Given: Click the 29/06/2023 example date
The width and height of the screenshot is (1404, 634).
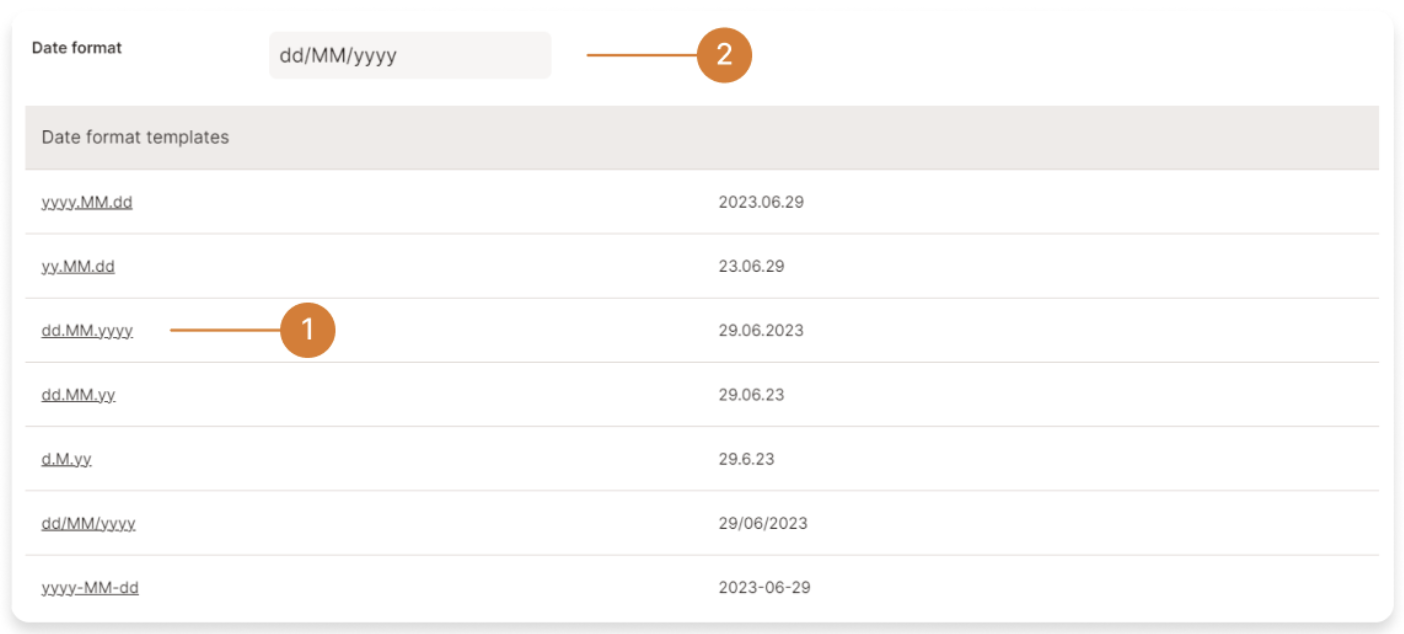Looking at the screenshot, I should 763,523.
